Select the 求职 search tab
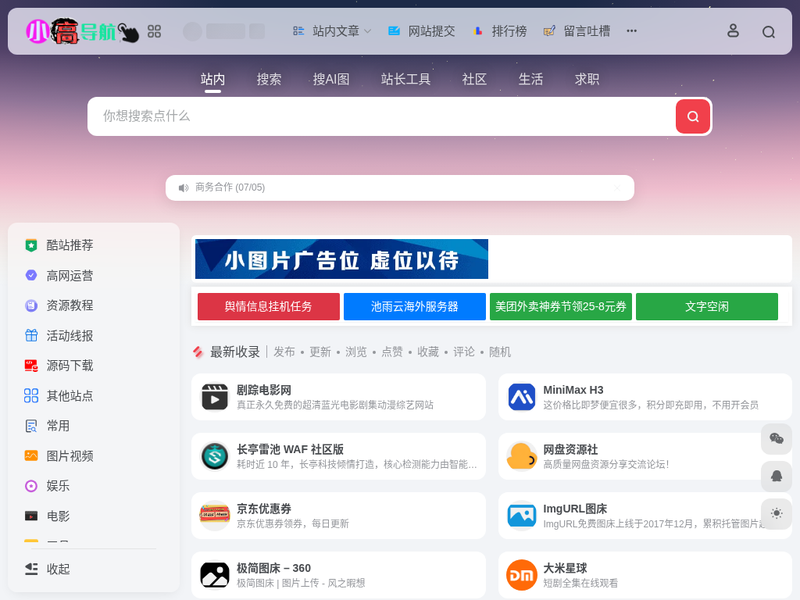Viewport: 800px width, 600px height. [x=587, y=79]
